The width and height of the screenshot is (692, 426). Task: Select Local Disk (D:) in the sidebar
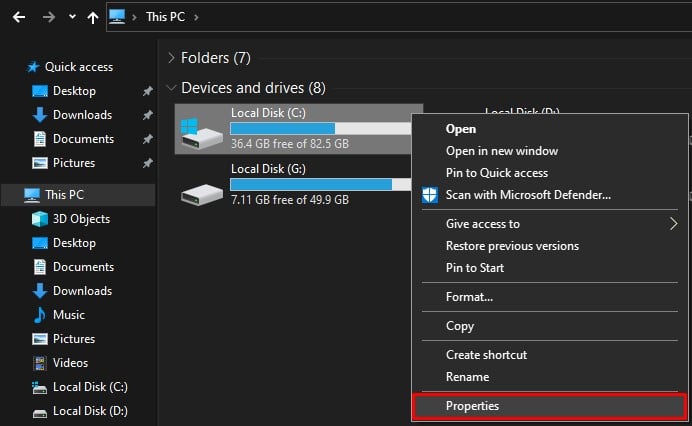89,411
